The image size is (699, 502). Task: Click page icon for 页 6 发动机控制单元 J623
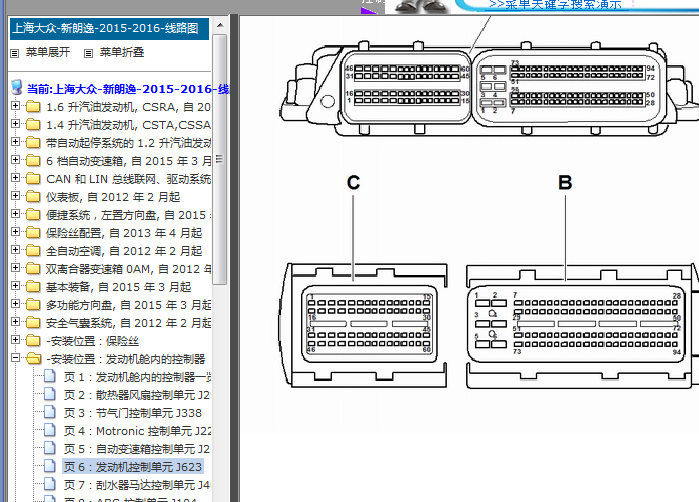tap(49, 466)
